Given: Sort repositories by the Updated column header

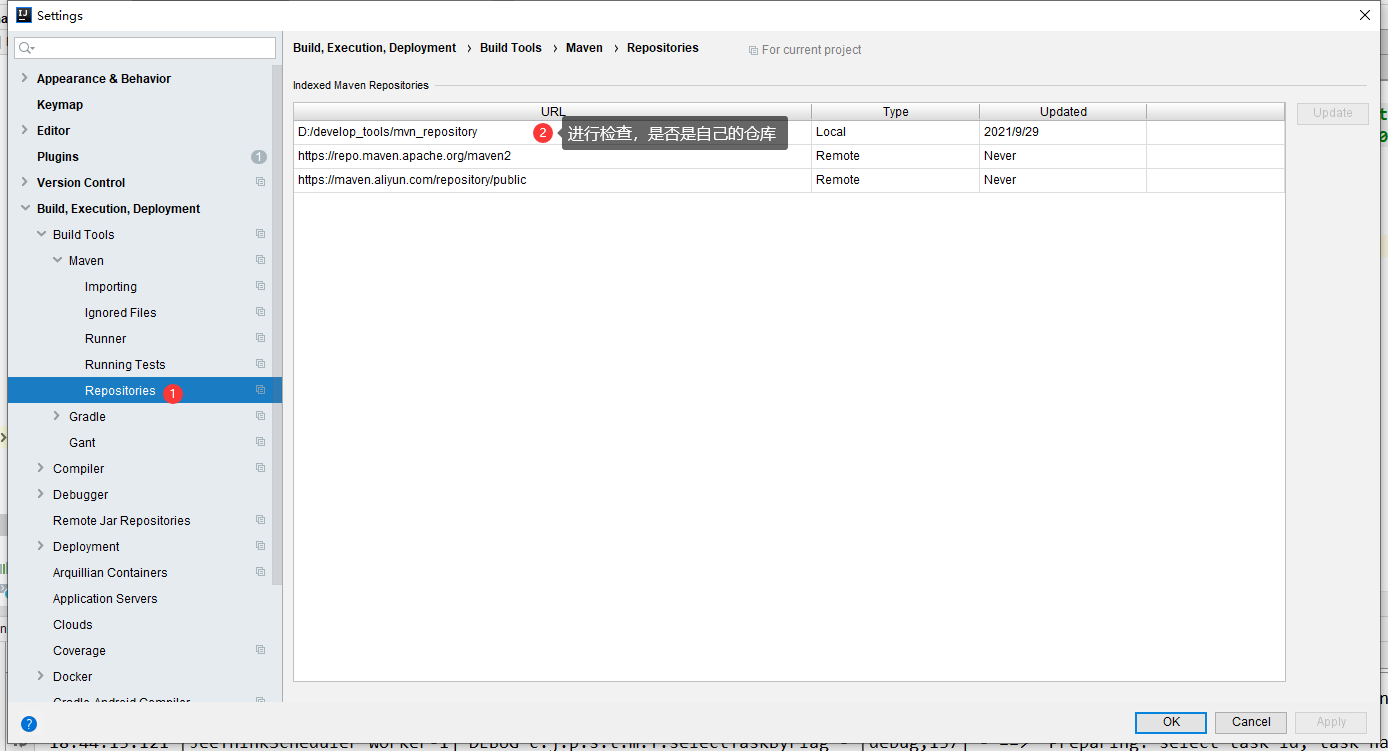Looking at the screenshot, I should (1063, 112).
